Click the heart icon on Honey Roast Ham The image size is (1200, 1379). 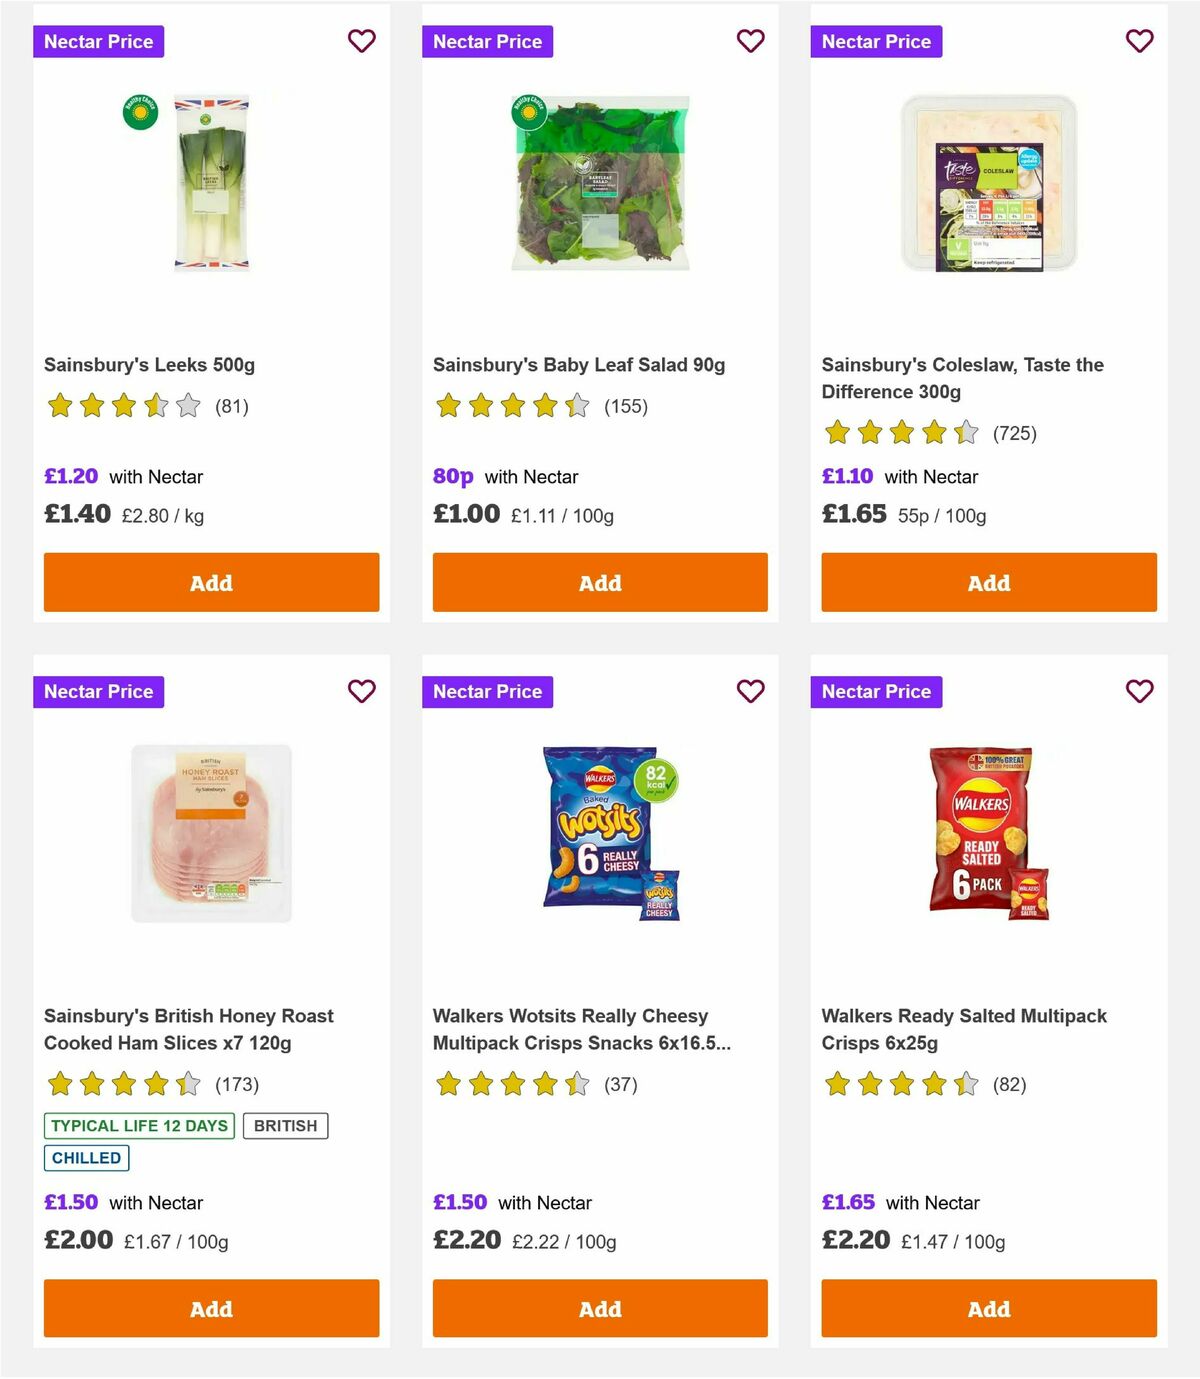click(x=361, y=691)
